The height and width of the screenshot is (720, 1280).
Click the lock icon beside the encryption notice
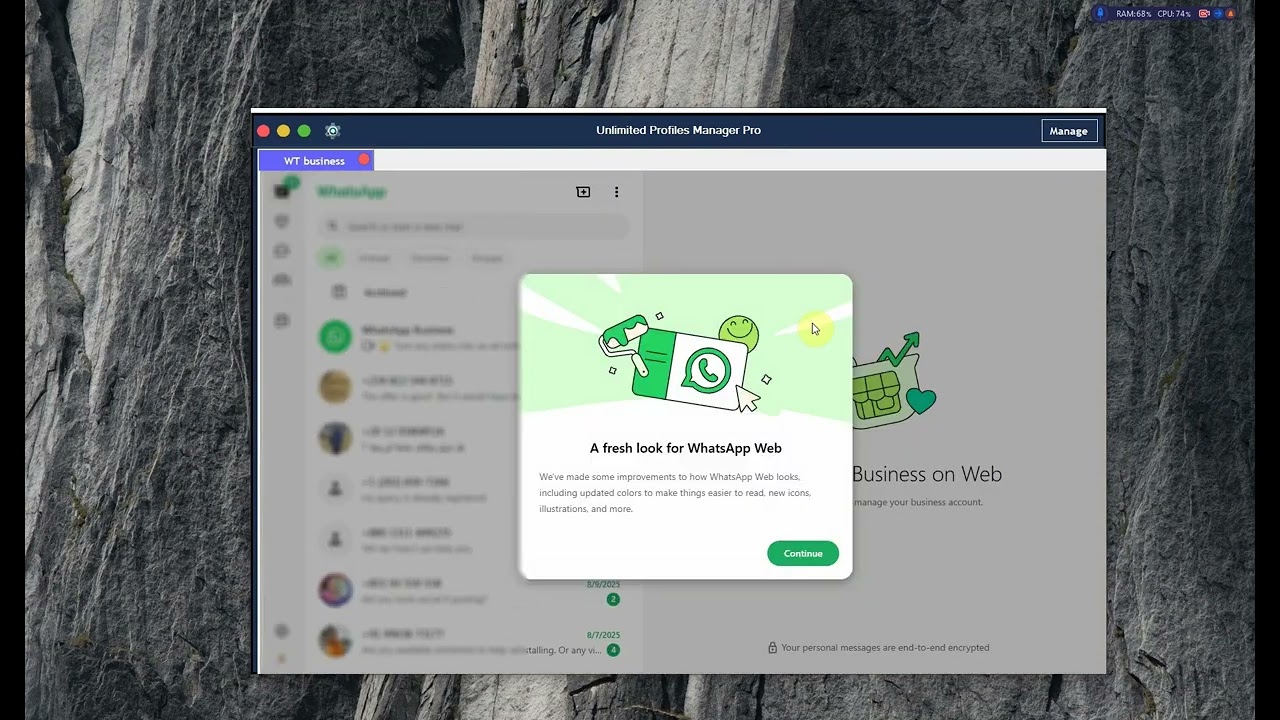[x=772, y=648]
